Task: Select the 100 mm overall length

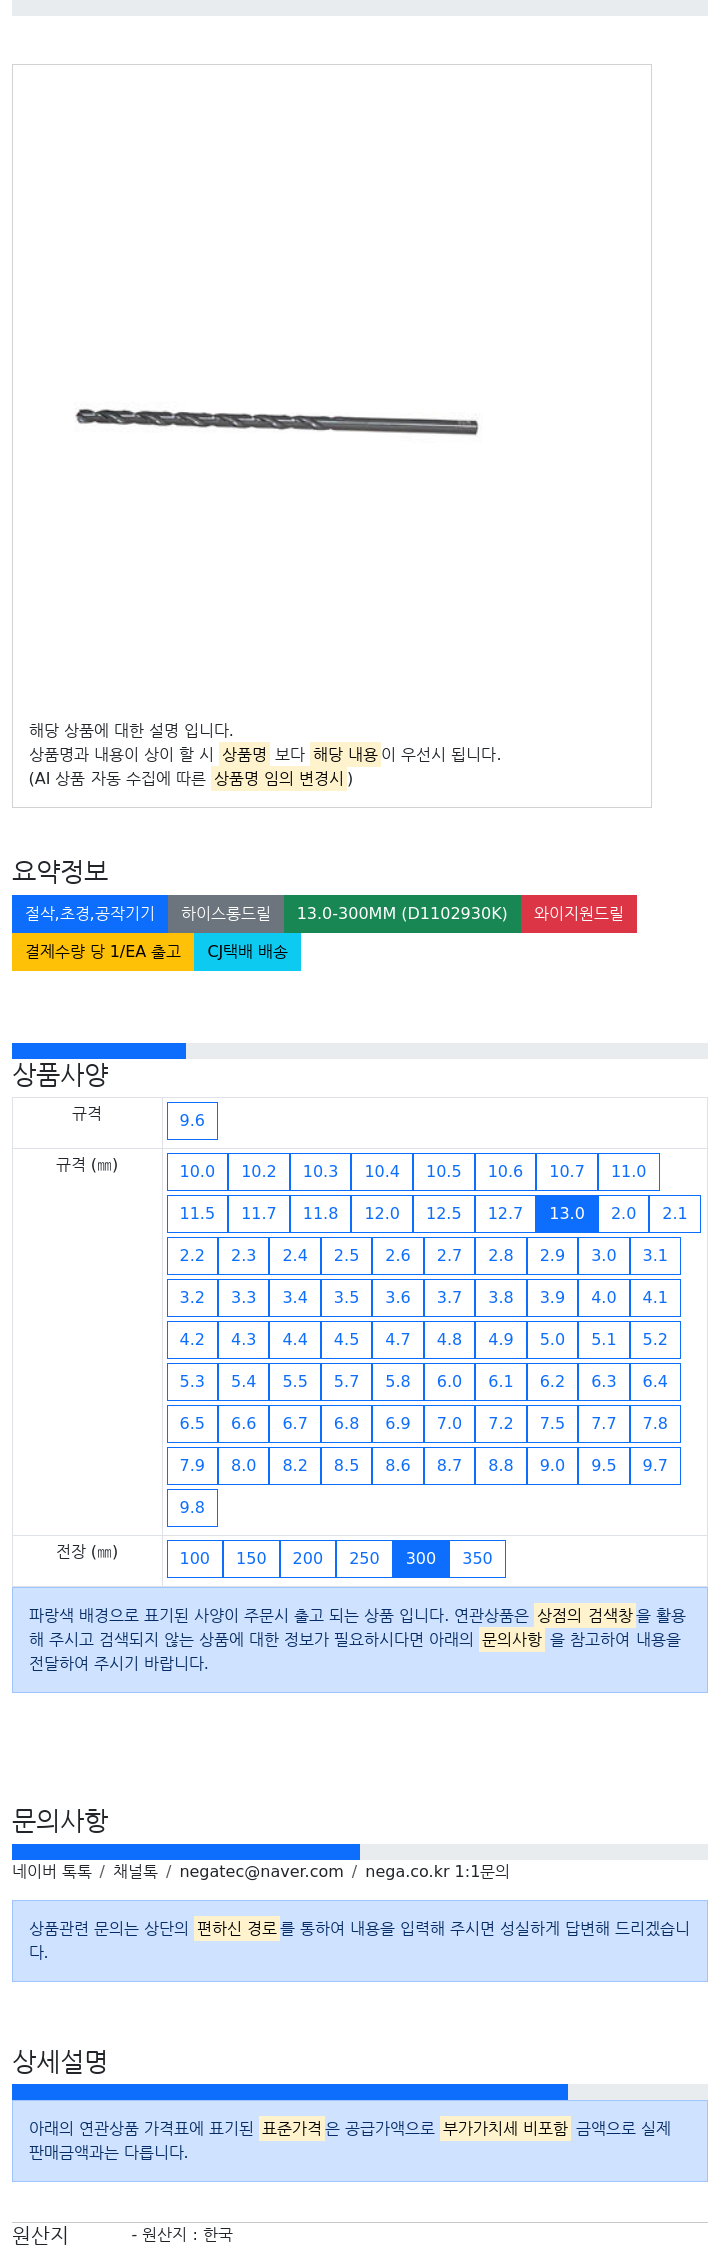Action: 195,1559
